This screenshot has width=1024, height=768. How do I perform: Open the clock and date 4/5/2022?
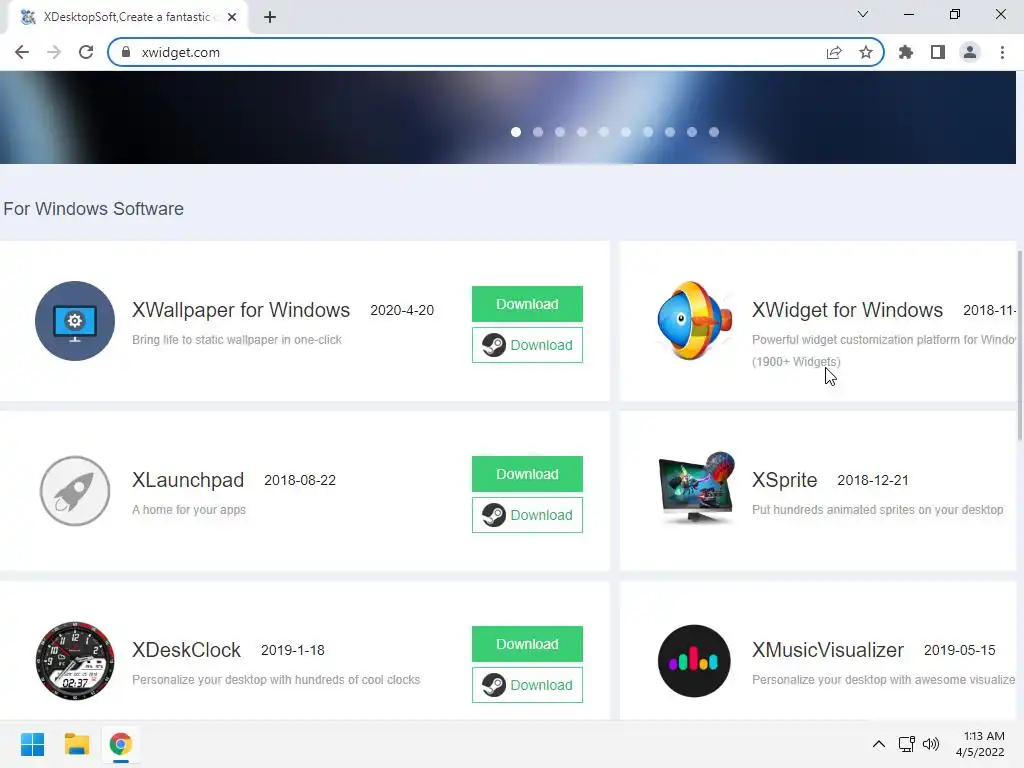pyautogui.click(x=982, y=744)
